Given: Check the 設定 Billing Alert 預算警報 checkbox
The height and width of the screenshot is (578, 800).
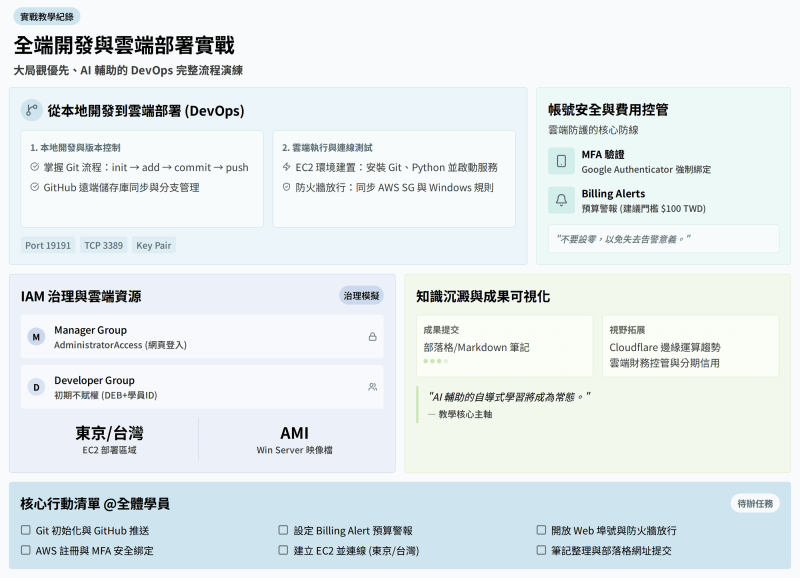Looking at the screenshot, I should (283, 530).
